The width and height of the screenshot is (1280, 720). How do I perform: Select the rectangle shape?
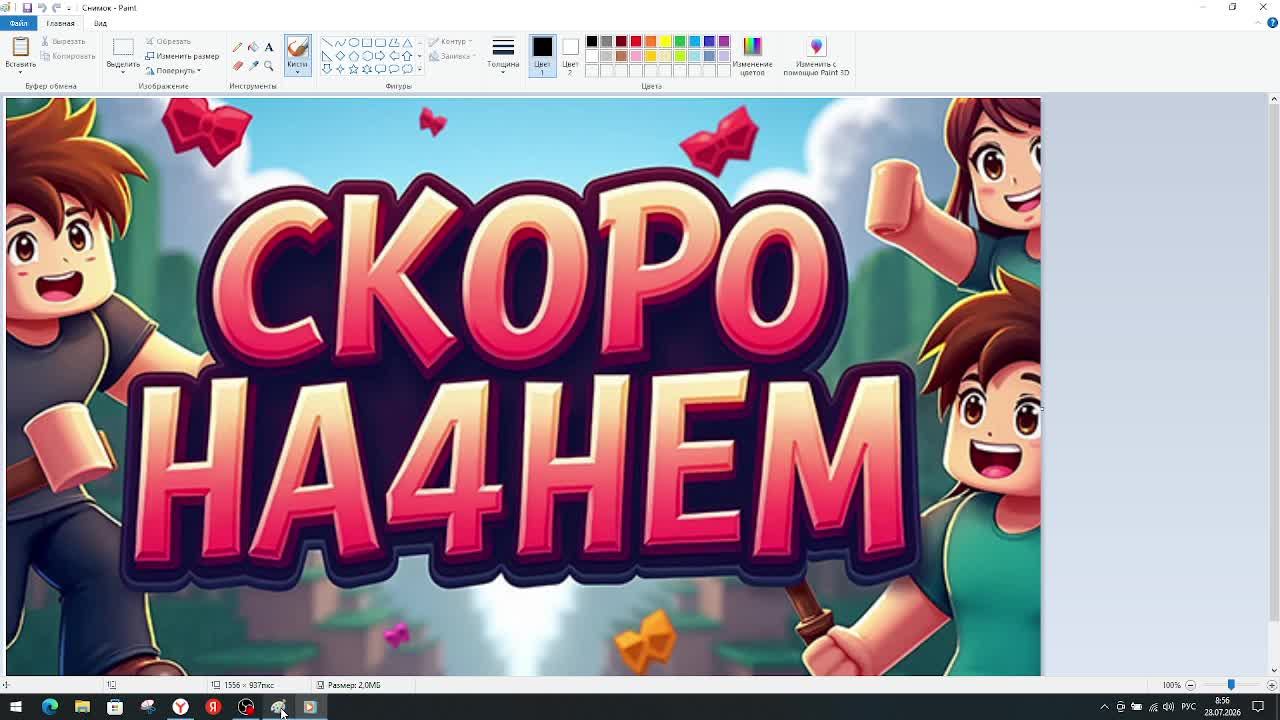(x=367, y=42)
